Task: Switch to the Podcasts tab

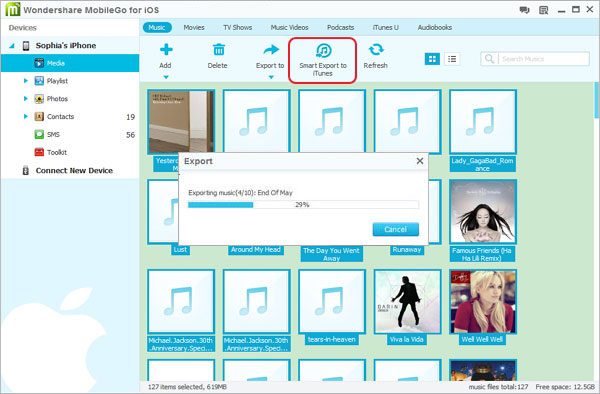Action: [340, 28]
